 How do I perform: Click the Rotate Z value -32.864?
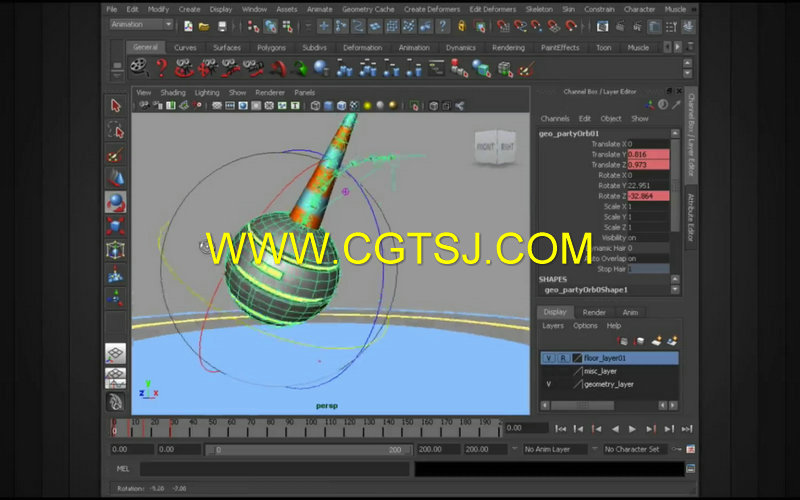(648, 196)
